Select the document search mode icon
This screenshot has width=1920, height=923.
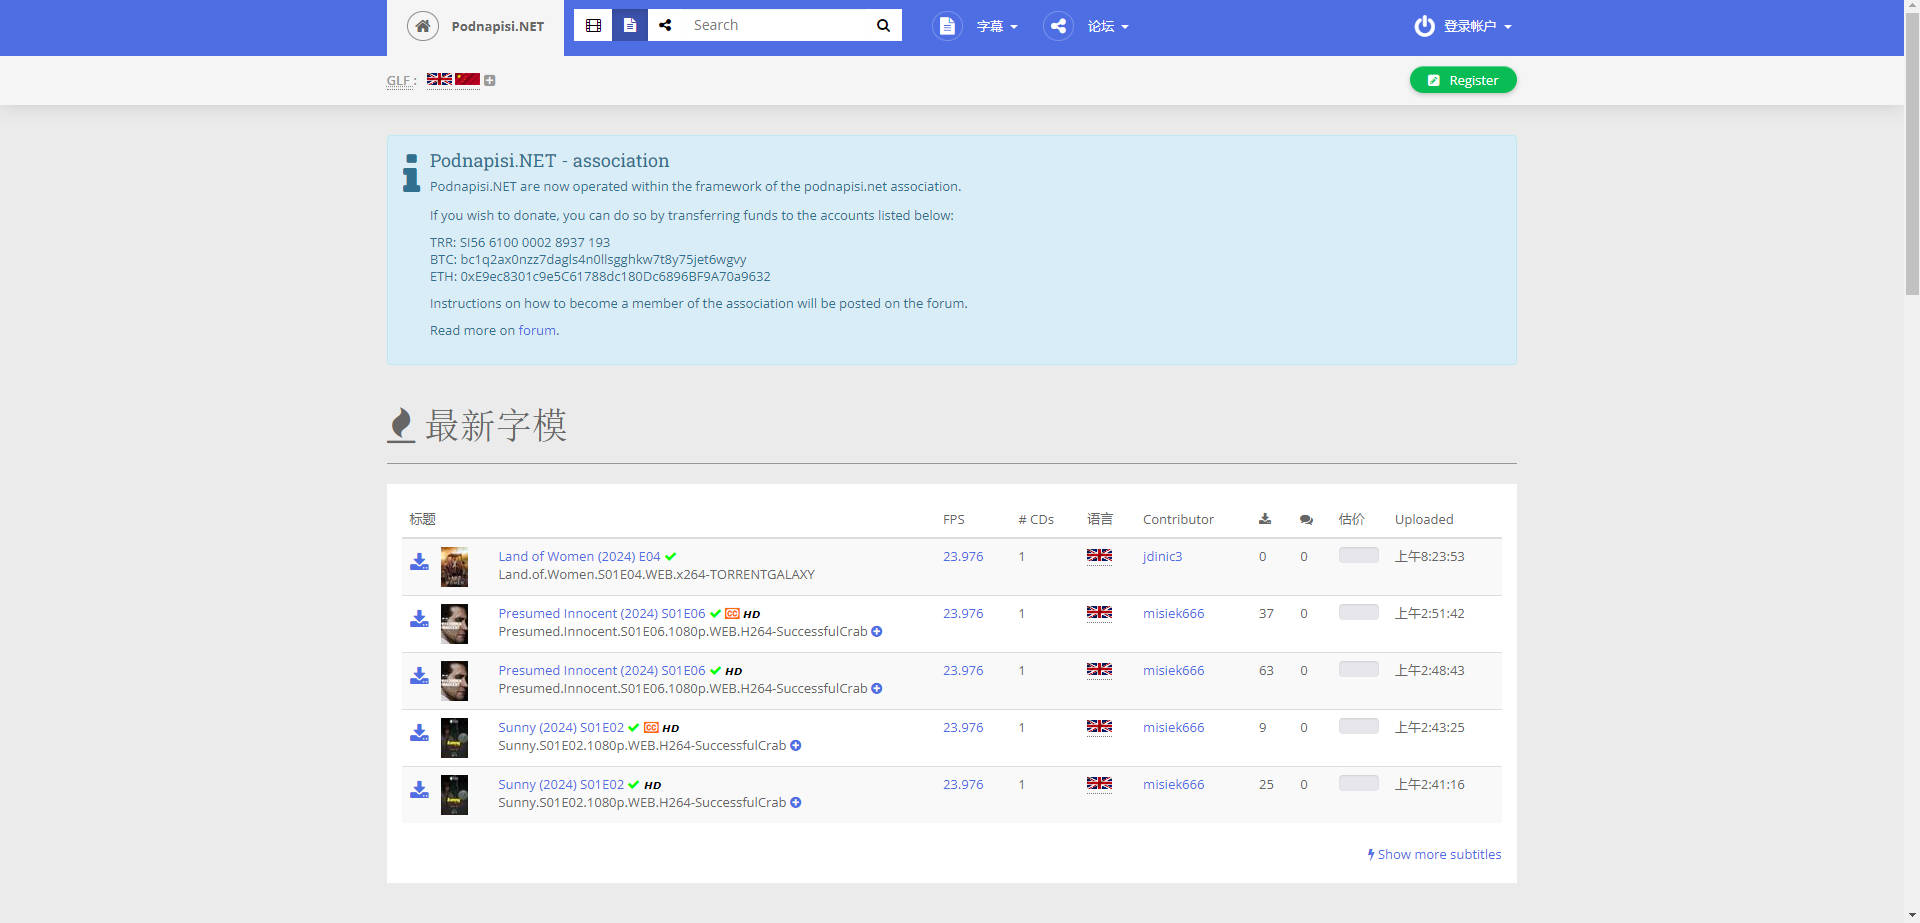630,25
